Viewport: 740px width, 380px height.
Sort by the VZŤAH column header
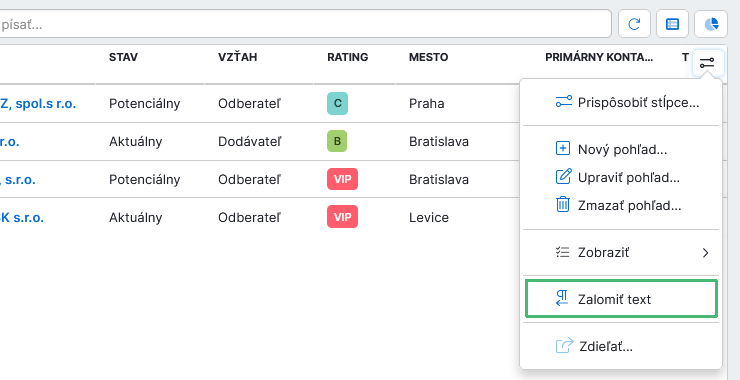(237, 58)
